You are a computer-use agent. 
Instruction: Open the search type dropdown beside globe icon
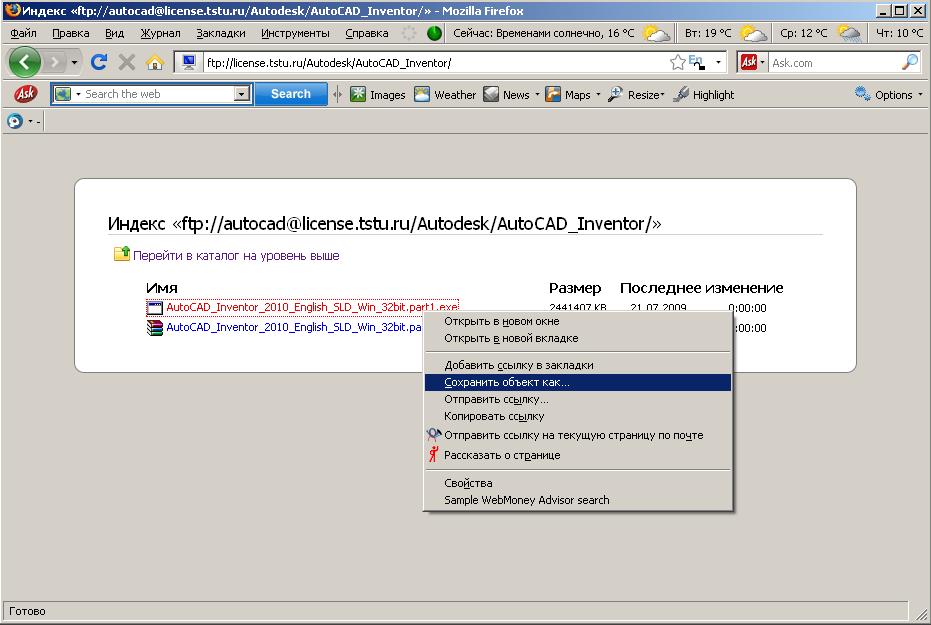click(78, 94)
